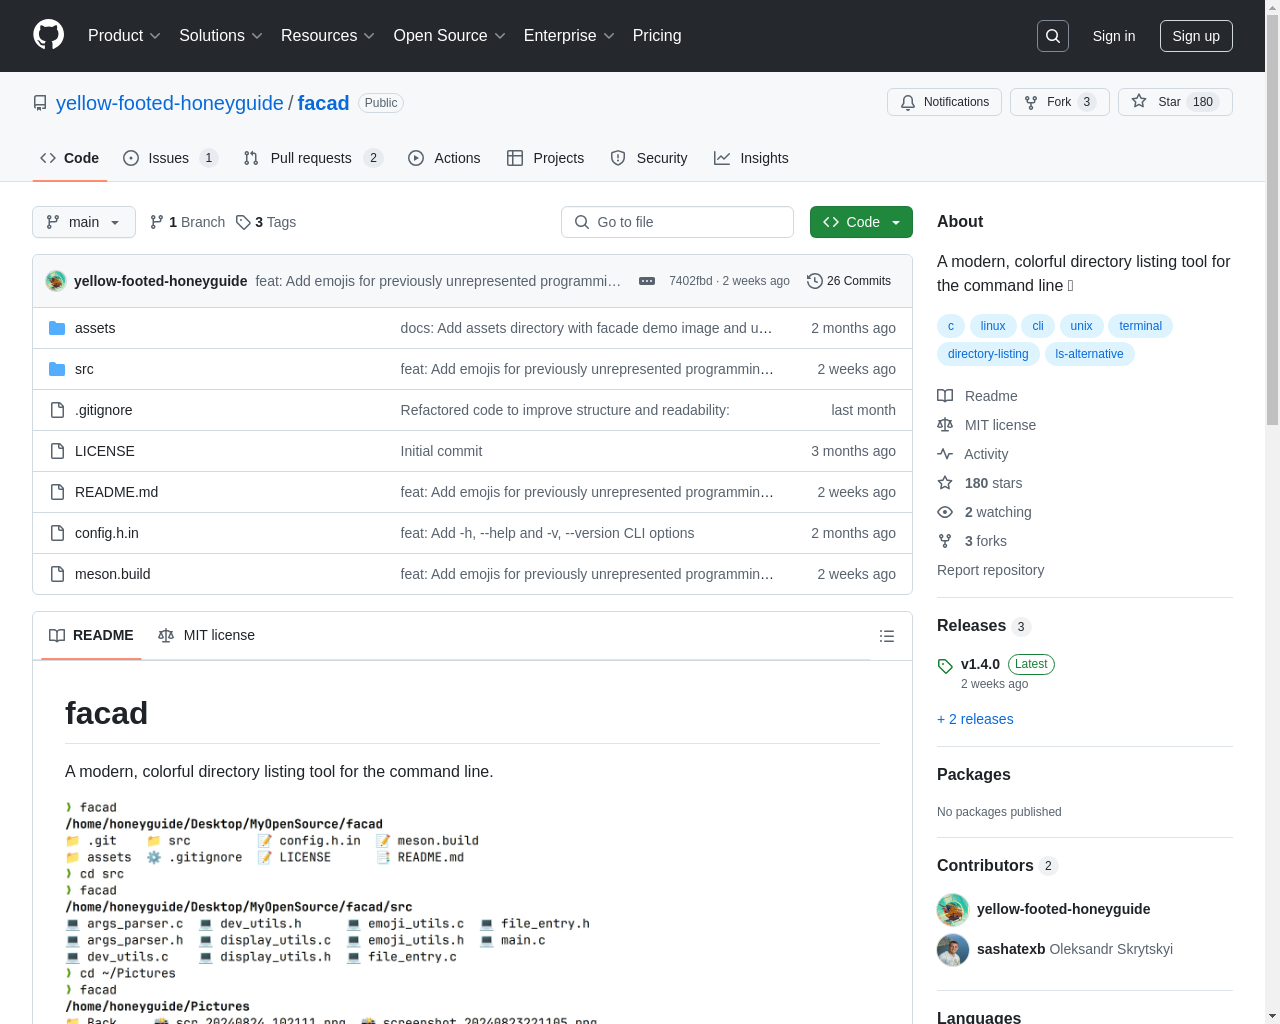Click the README.md file icon
This screenshot has height=1024, width=1280.
tap(57, 492)
